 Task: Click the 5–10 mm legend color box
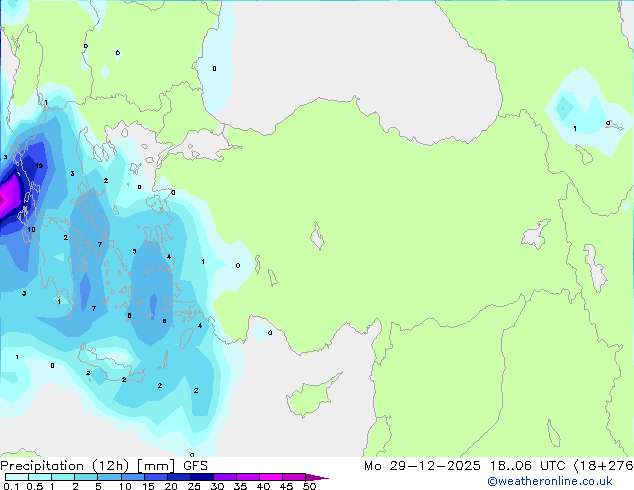(109, 477)
